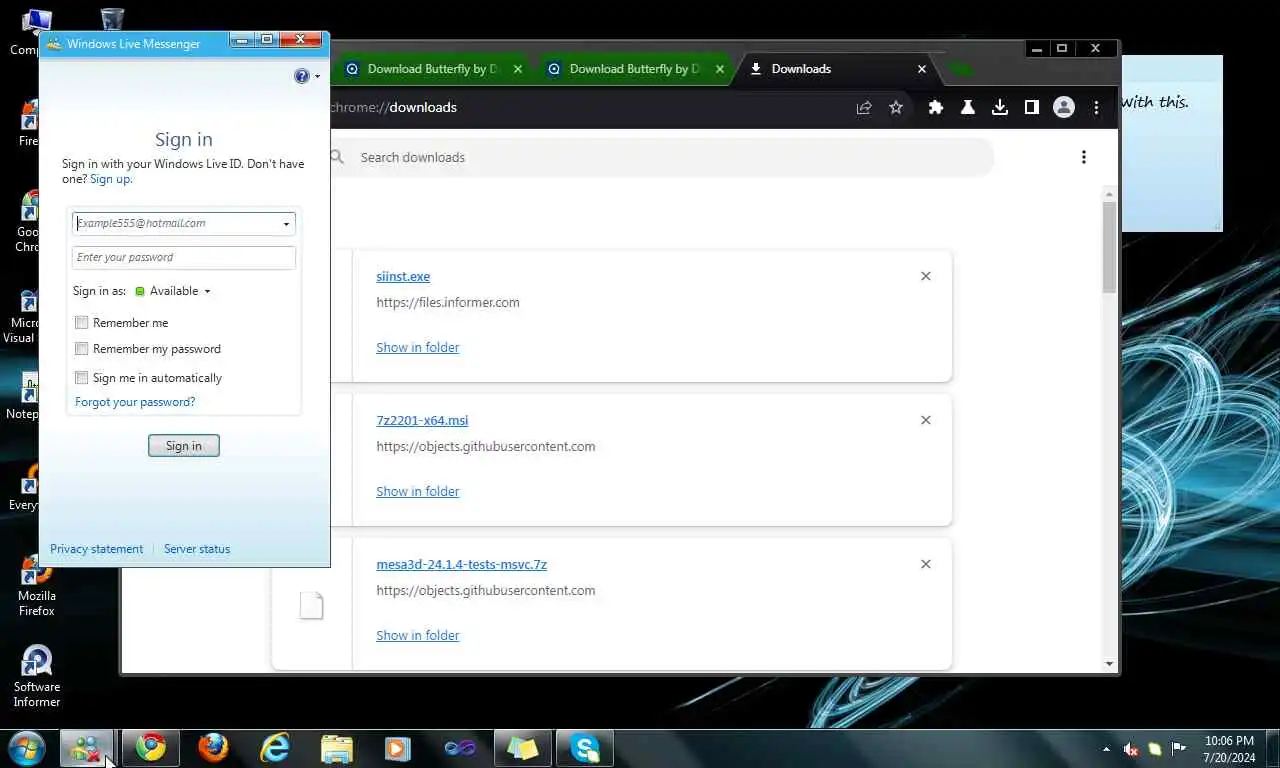This screenshot has height=768, width=1280.
Task: Open the Server status link
Action: [197, 549]
